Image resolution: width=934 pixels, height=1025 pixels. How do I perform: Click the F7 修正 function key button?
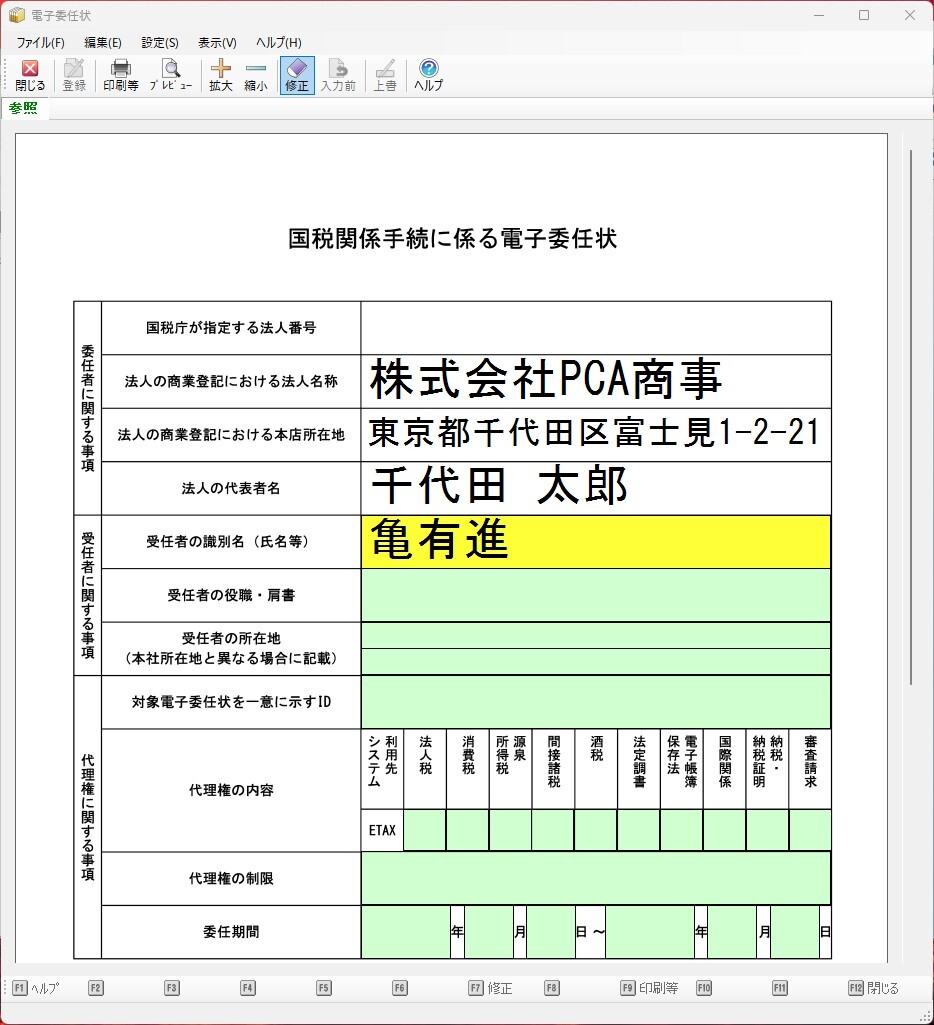491,988
